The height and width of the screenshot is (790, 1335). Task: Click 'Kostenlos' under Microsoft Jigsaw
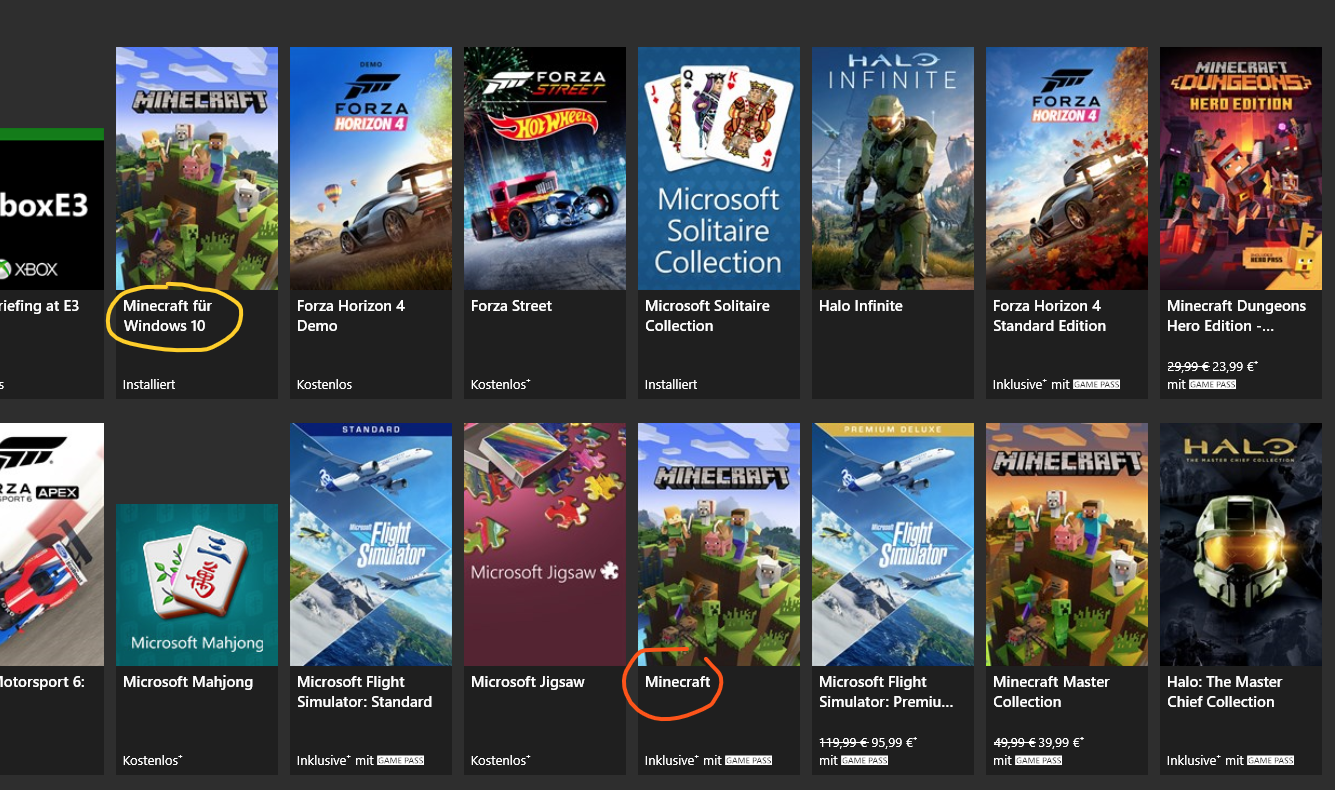[501, 760]
